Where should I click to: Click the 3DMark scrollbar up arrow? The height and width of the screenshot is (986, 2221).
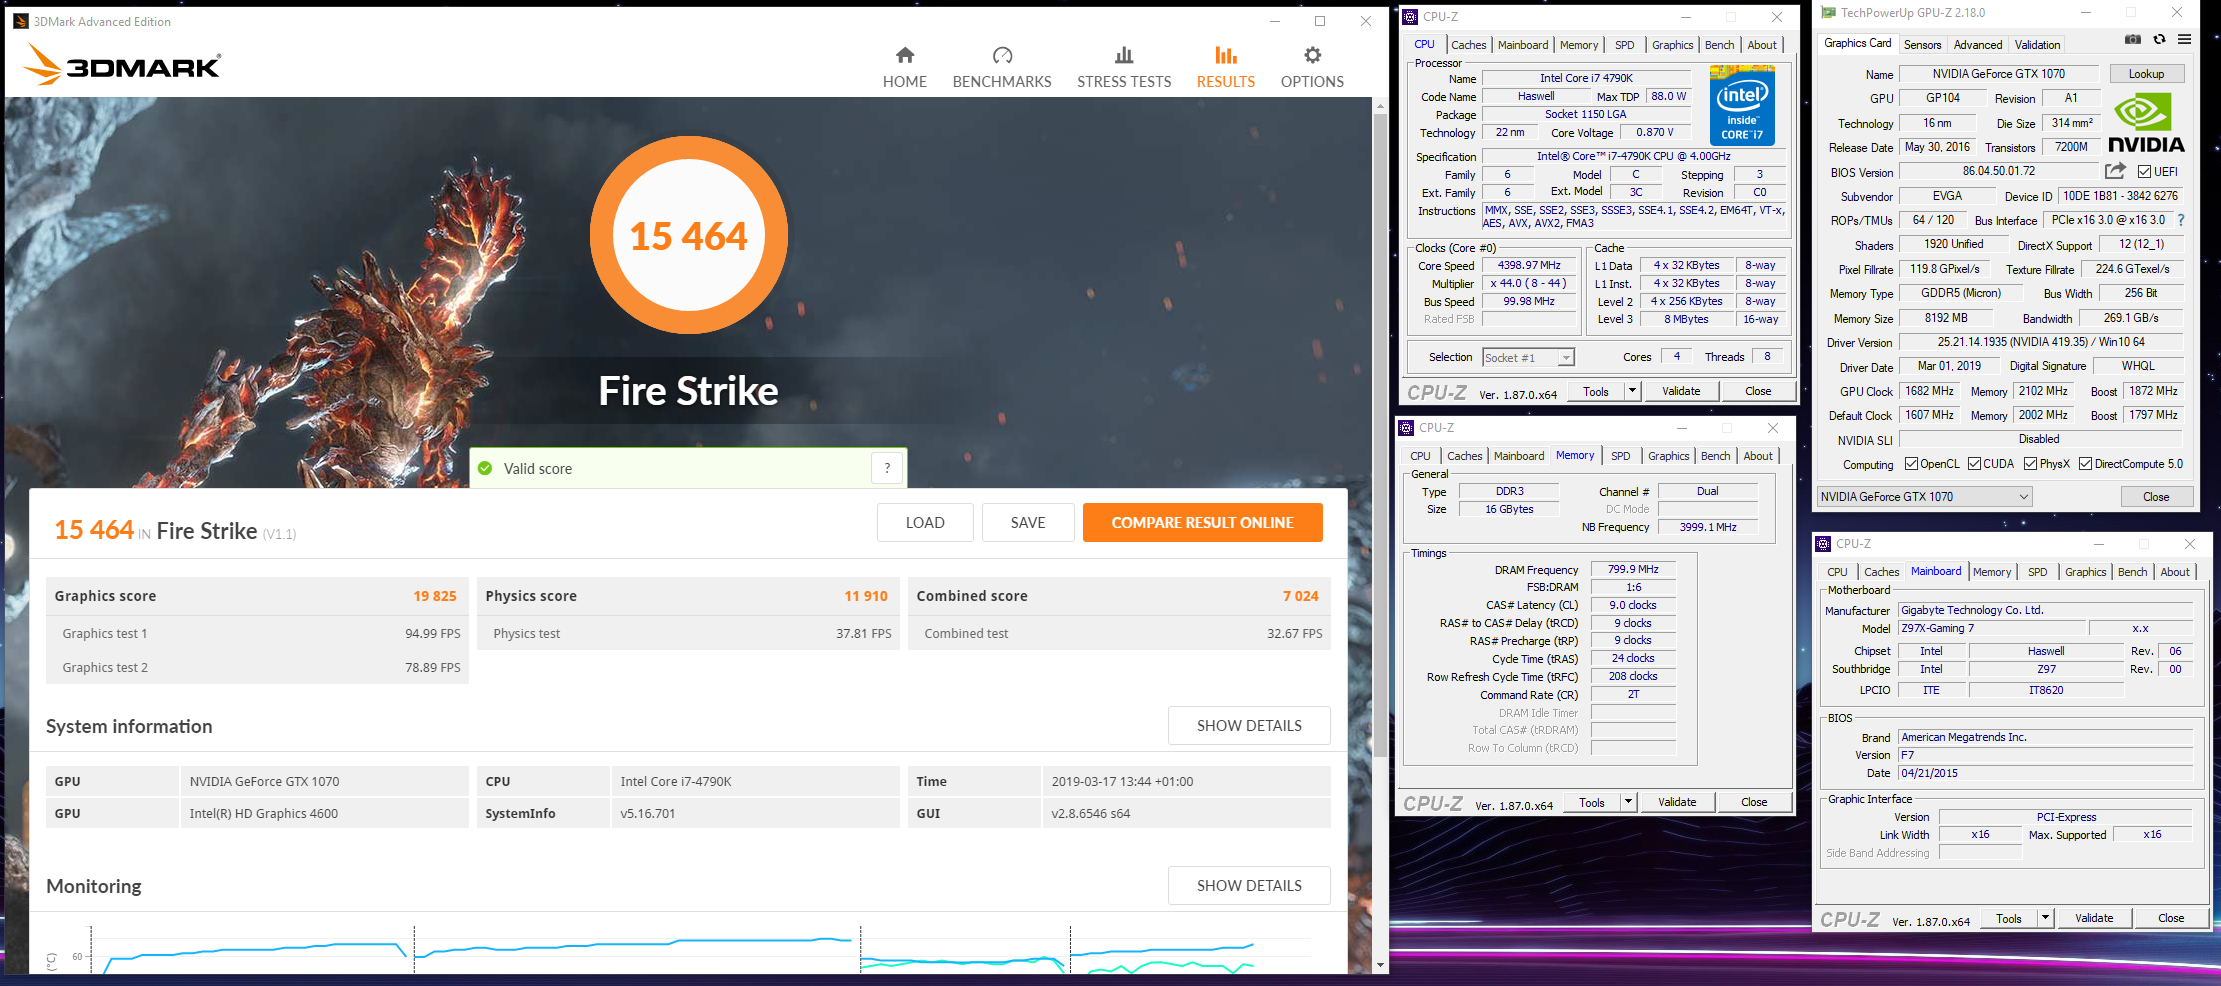click(x=1380, y=105)
